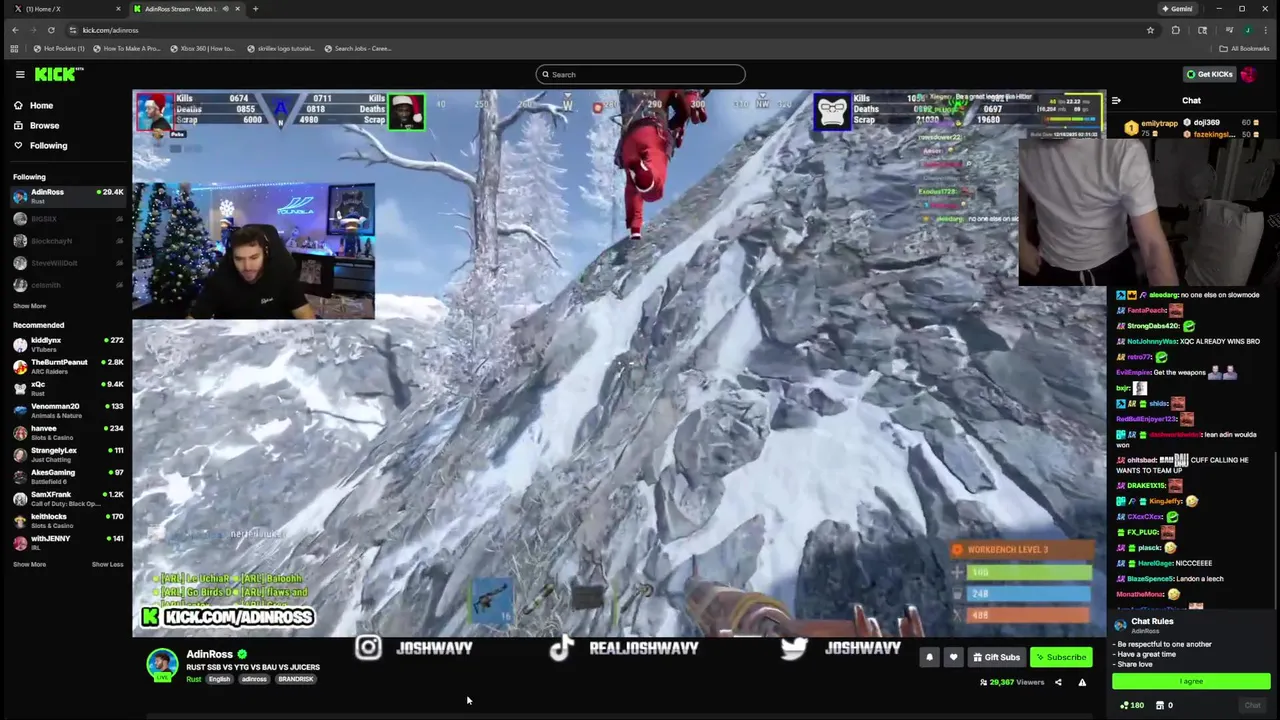Expand Following list with Show more
This screenshot has width=1280, height=720.
coord(29,306)
